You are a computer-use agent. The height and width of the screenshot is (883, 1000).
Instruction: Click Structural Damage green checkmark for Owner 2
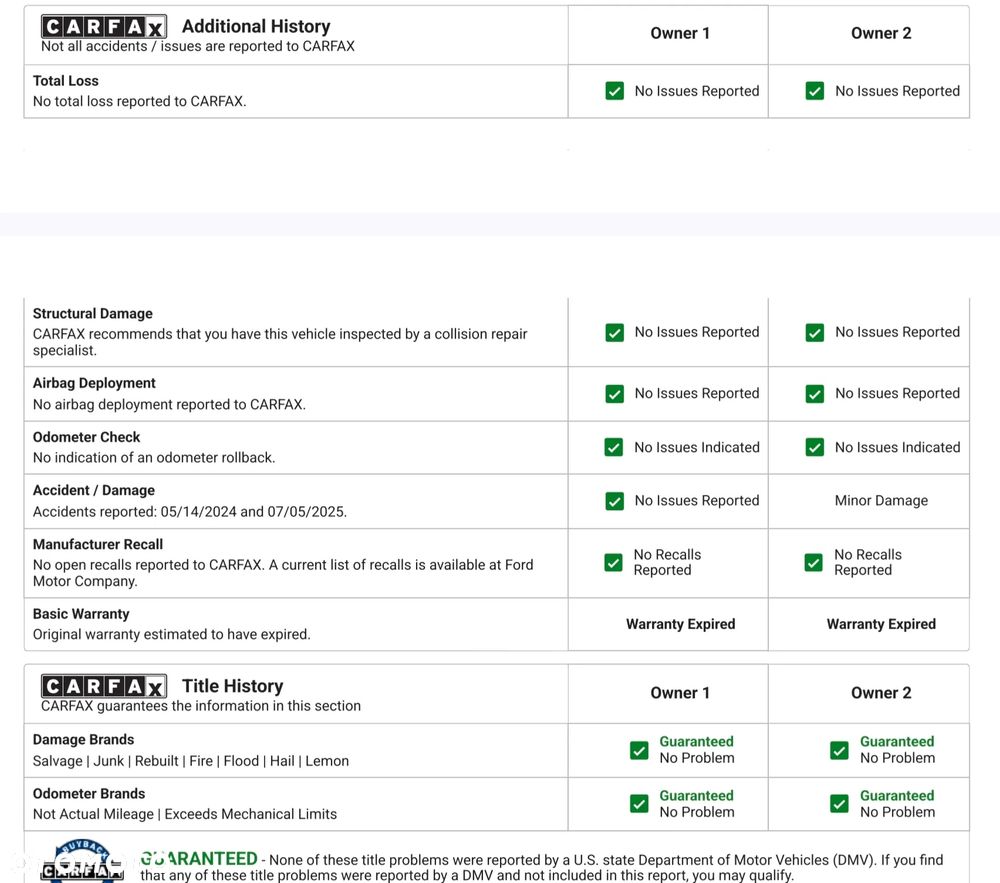[815, 333]
